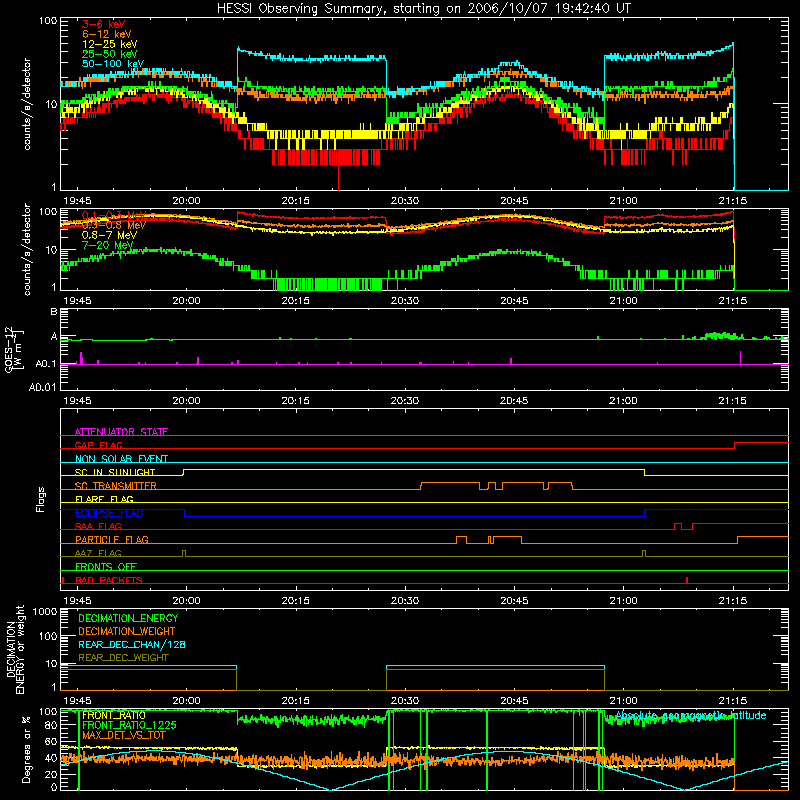Click '20:00' tick under the keV panel
The width and height of the screenshot is (800, 800).
186,201
